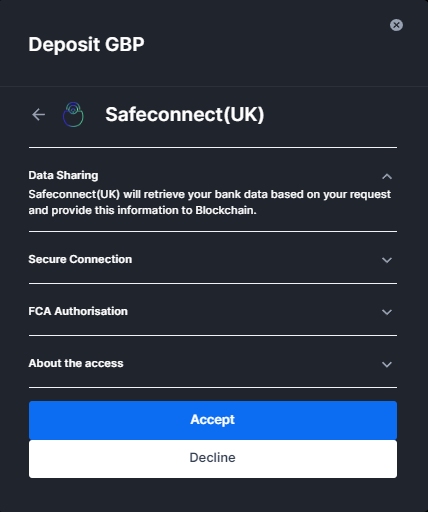Image resolution: width=428 pixels, height=512 pixels.
Task: Expand the FCA Authorisation chevron
Action: (387, 312)
